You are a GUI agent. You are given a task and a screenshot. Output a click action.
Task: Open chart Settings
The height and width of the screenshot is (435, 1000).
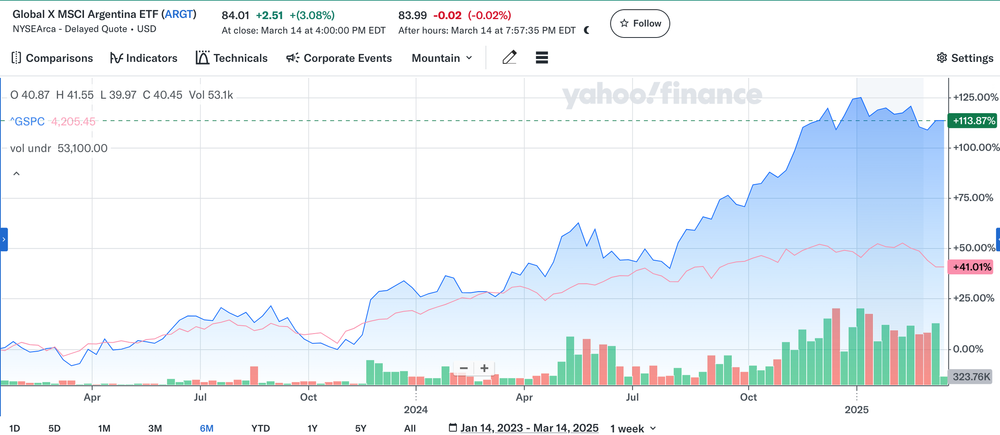tap(965, 58)
